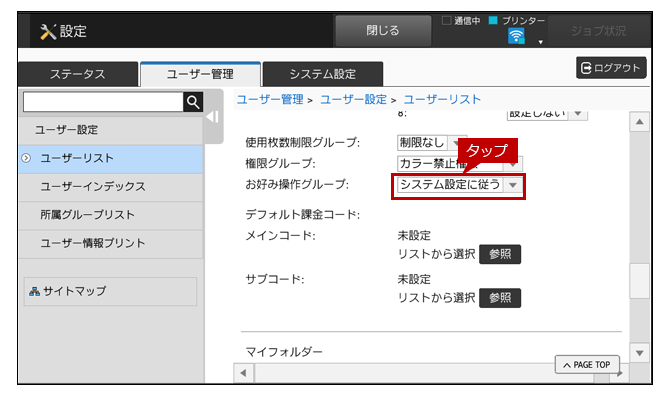
Task: Click the 未設定 value of サブコード
Action: [414, 279]
